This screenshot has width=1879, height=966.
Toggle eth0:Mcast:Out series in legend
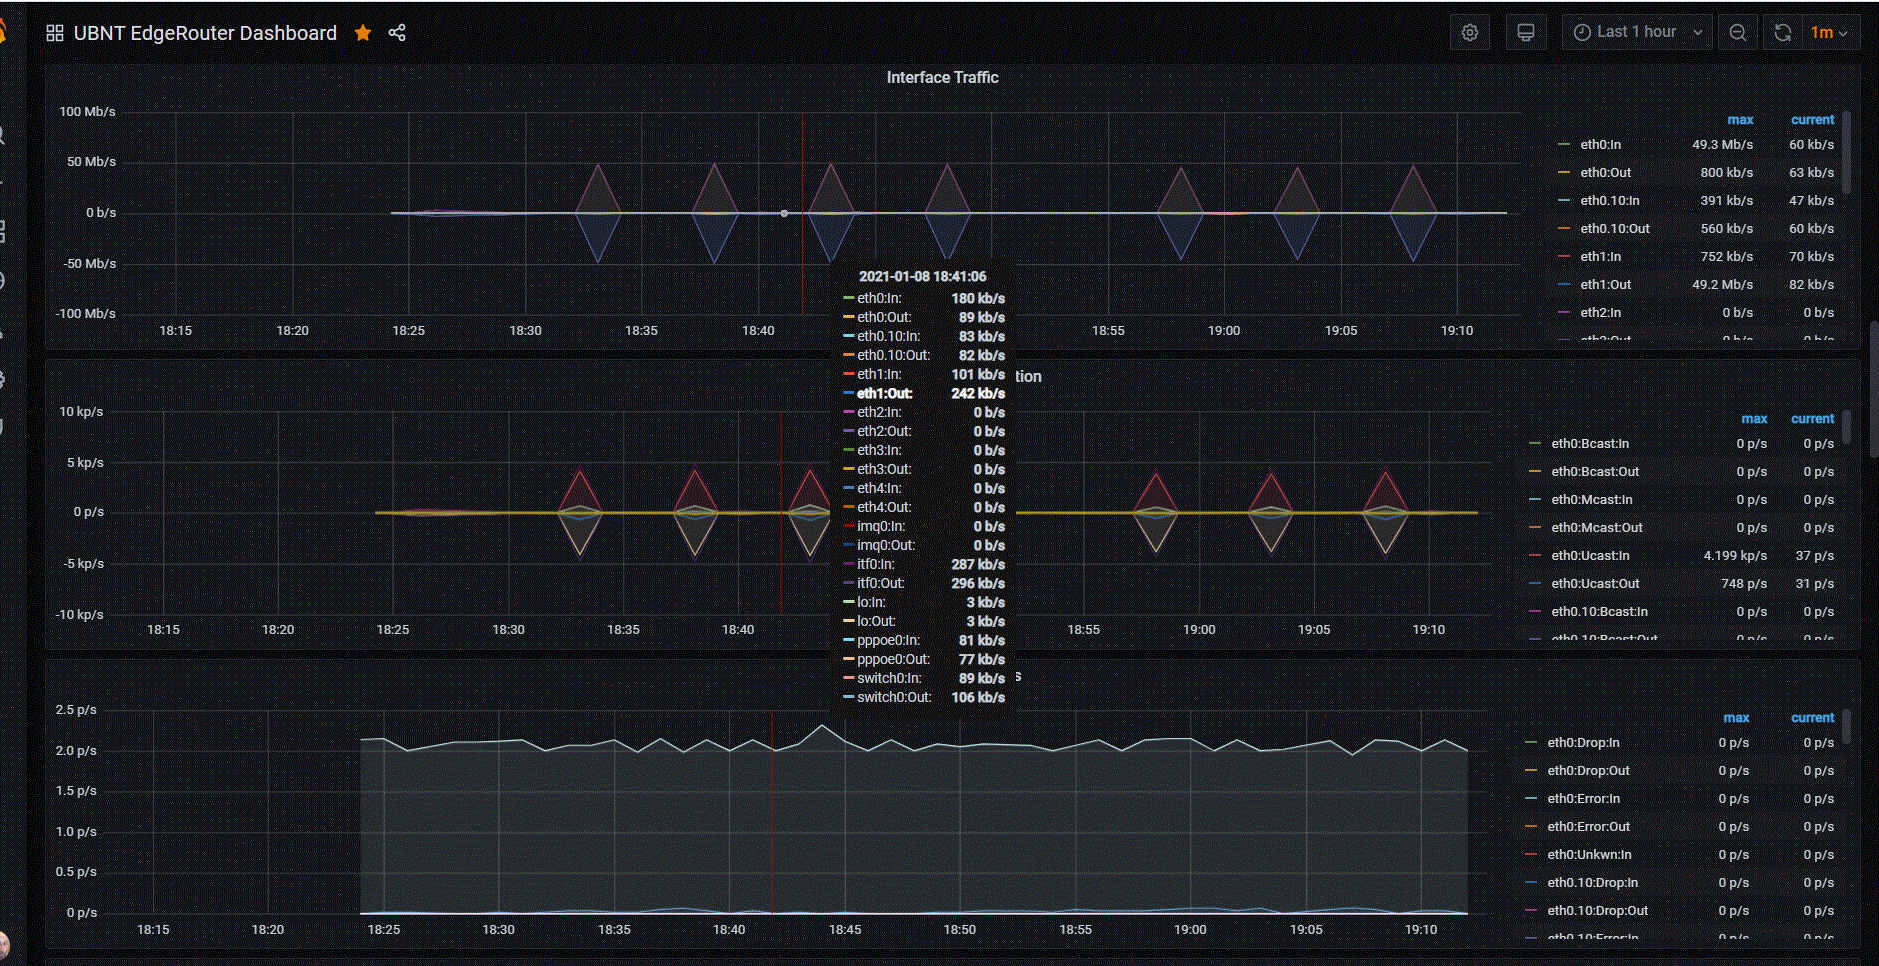1596,527
